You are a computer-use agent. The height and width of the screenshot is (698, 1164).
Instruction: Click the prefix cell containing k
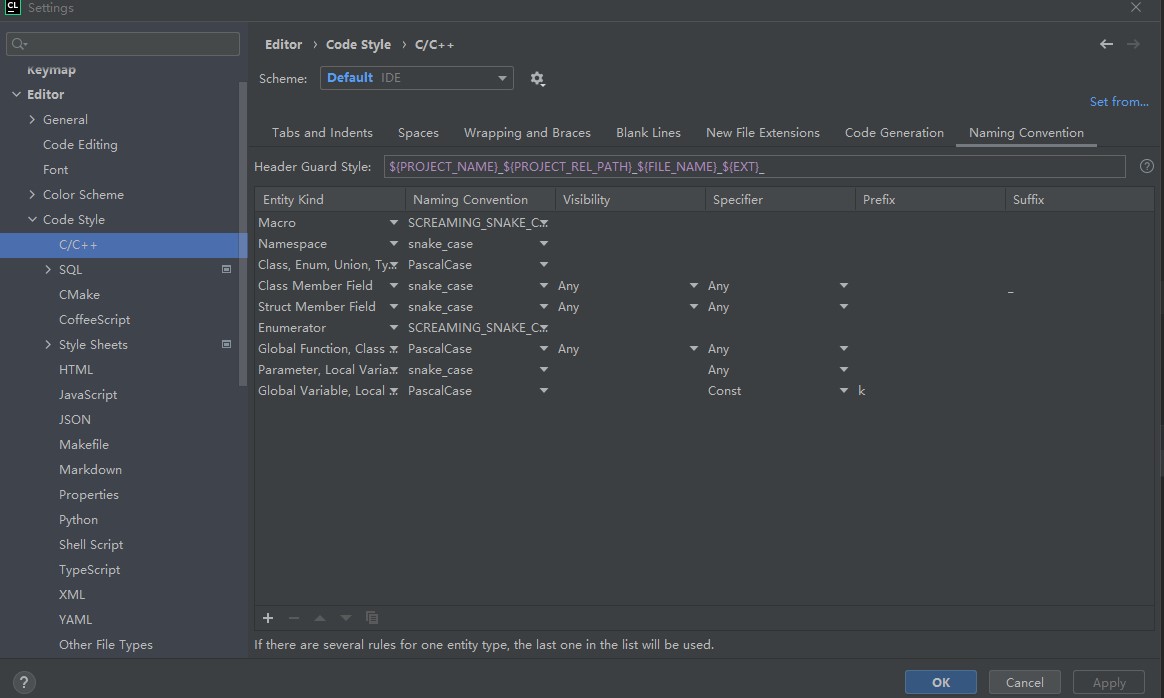pyautogui.click(x=929, y=391)
